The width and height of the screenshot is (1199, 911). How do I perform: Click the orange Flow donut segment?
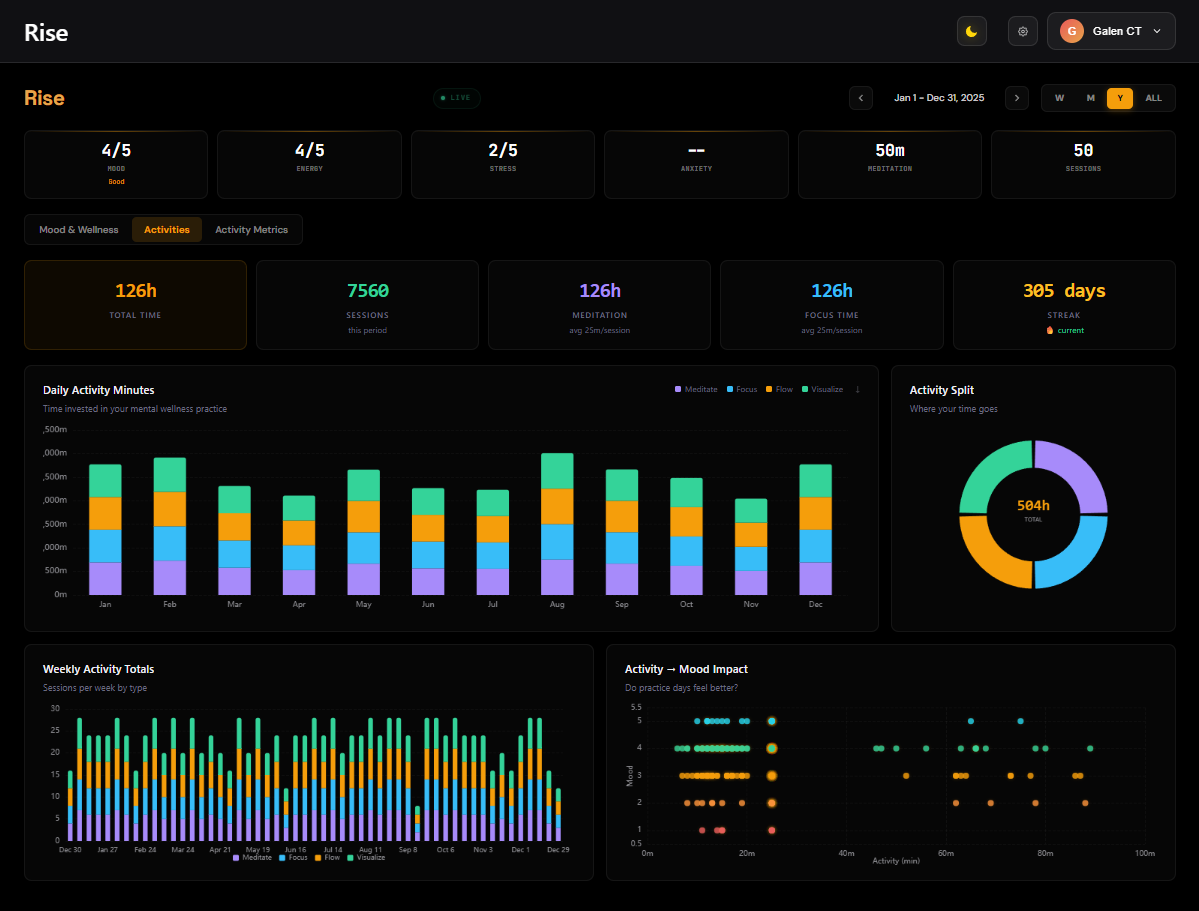coord(988,559)
